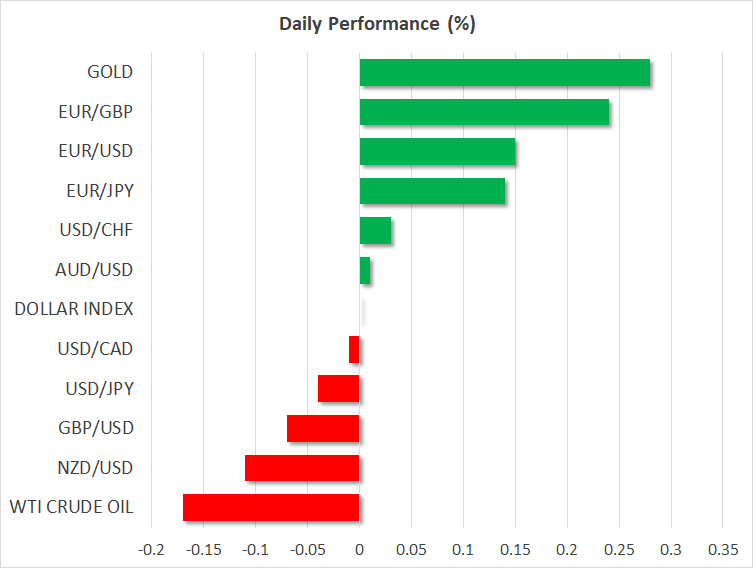Select the red WTI CRUDE OIL bar

click(x=271, y=507)
